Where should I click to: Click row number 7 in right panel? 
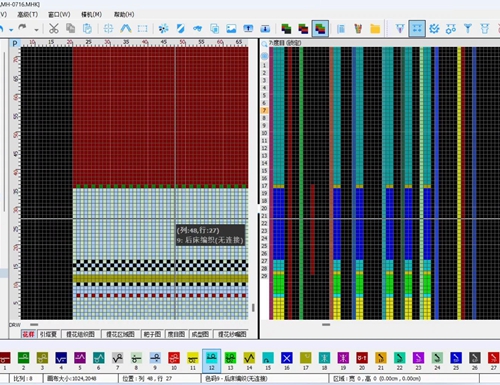tap(264, 110)
